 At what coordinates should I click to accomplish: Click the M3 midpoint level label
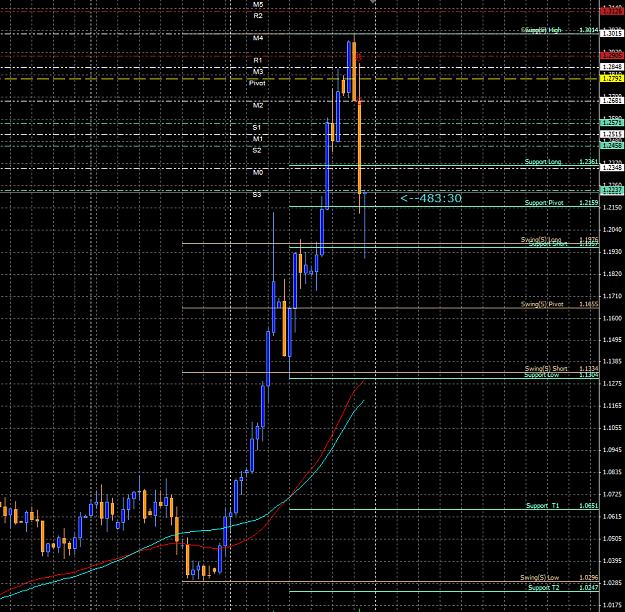click(x=258, y=72)
